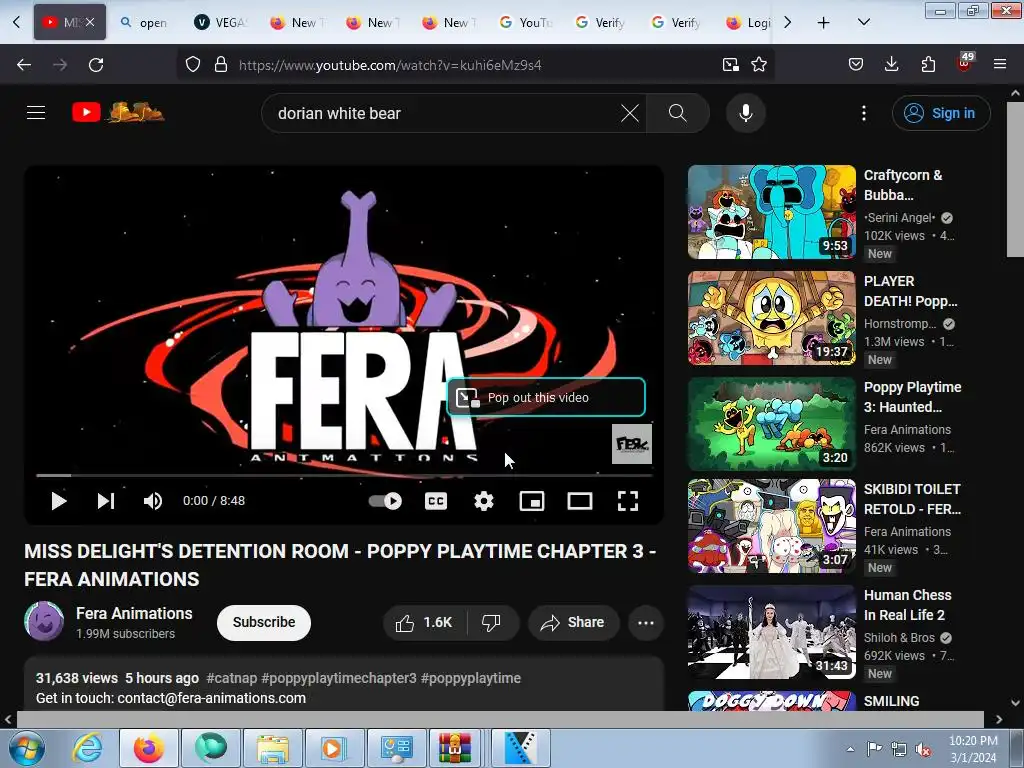Click the Fera channel watermark in video
1024x768 pixels.
[632, 444]
